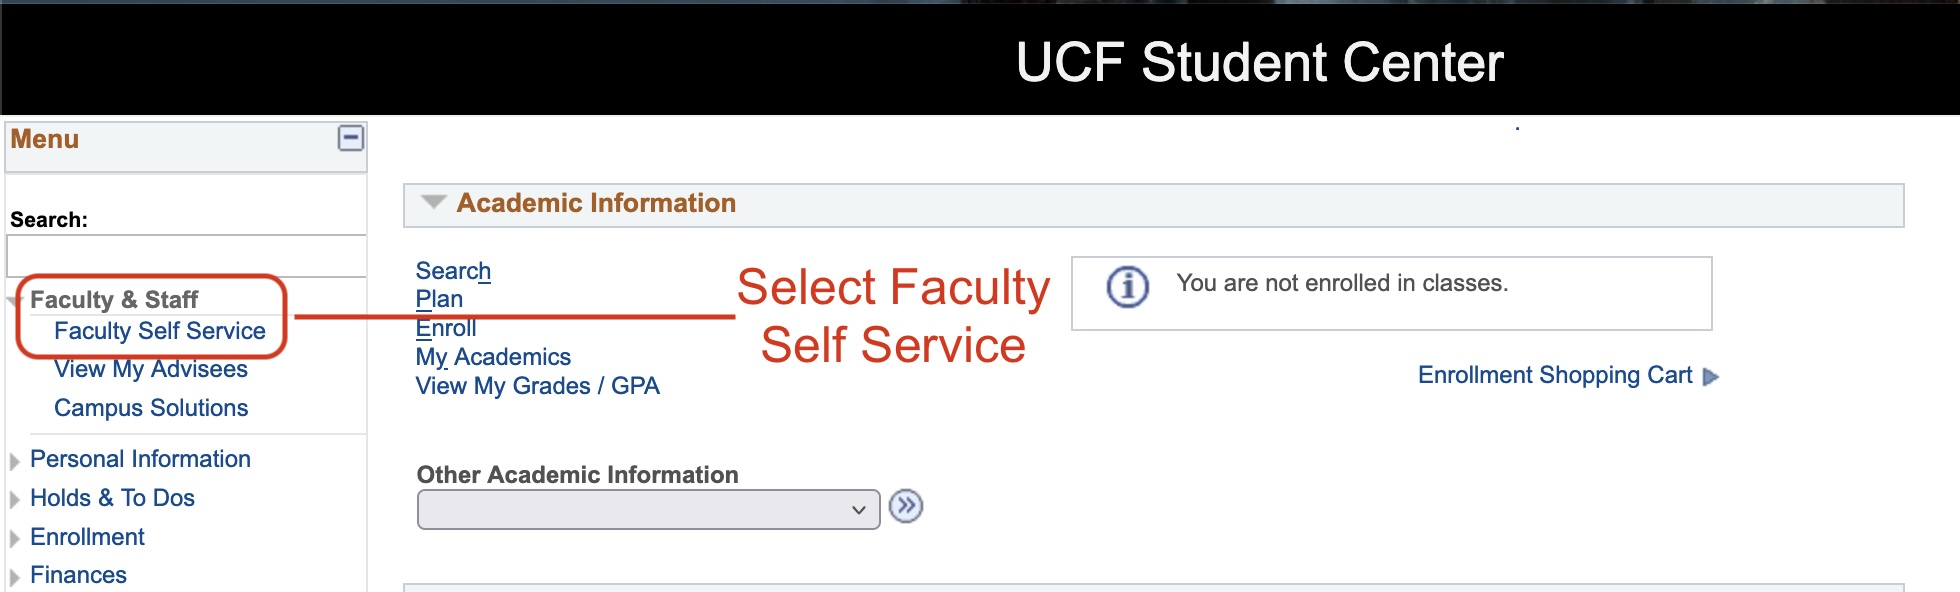This screenshot has width=1960, height=592.
Task: Open the Plan link
Action: (439, 299)
